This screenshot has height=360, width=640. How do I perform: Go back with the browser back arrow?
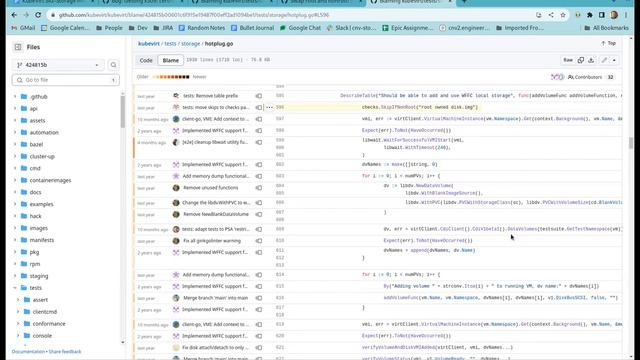point(14,15)
